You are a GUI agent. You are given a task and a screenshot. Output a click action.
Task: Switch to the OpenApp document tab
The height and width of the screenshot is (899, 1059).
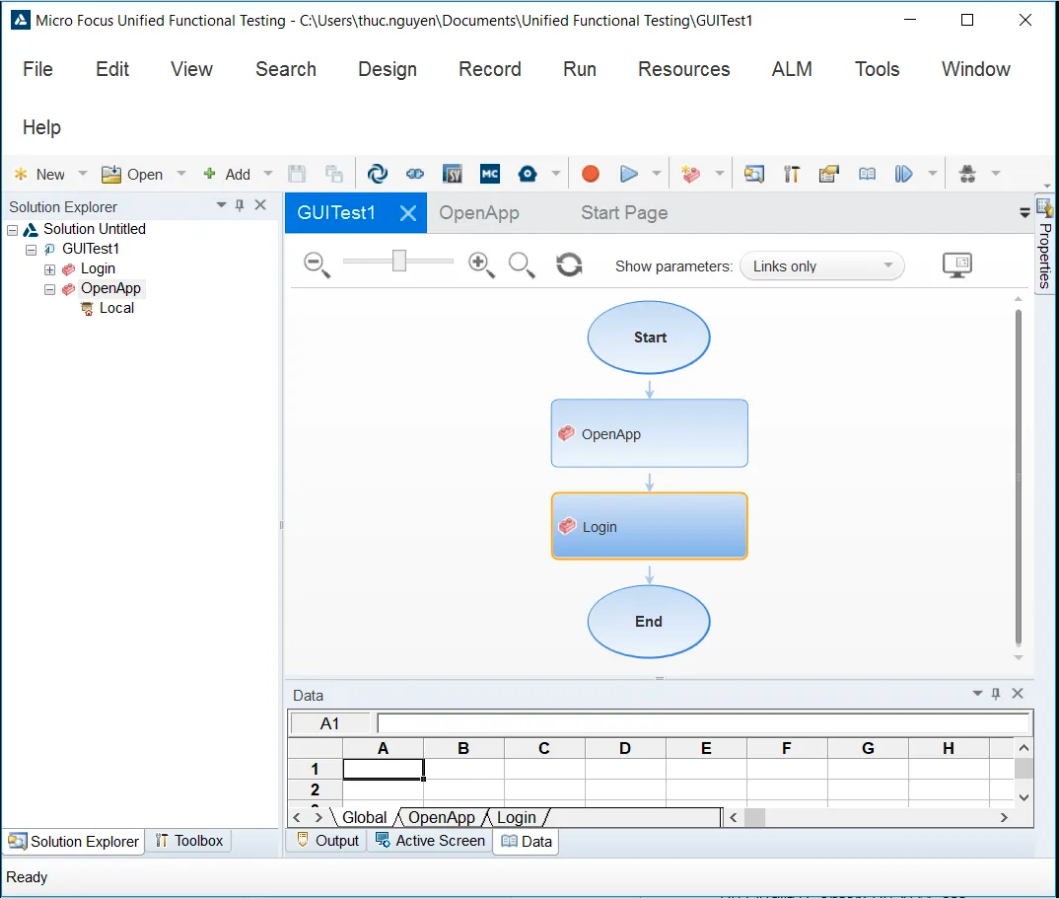(x=479, y=213)
